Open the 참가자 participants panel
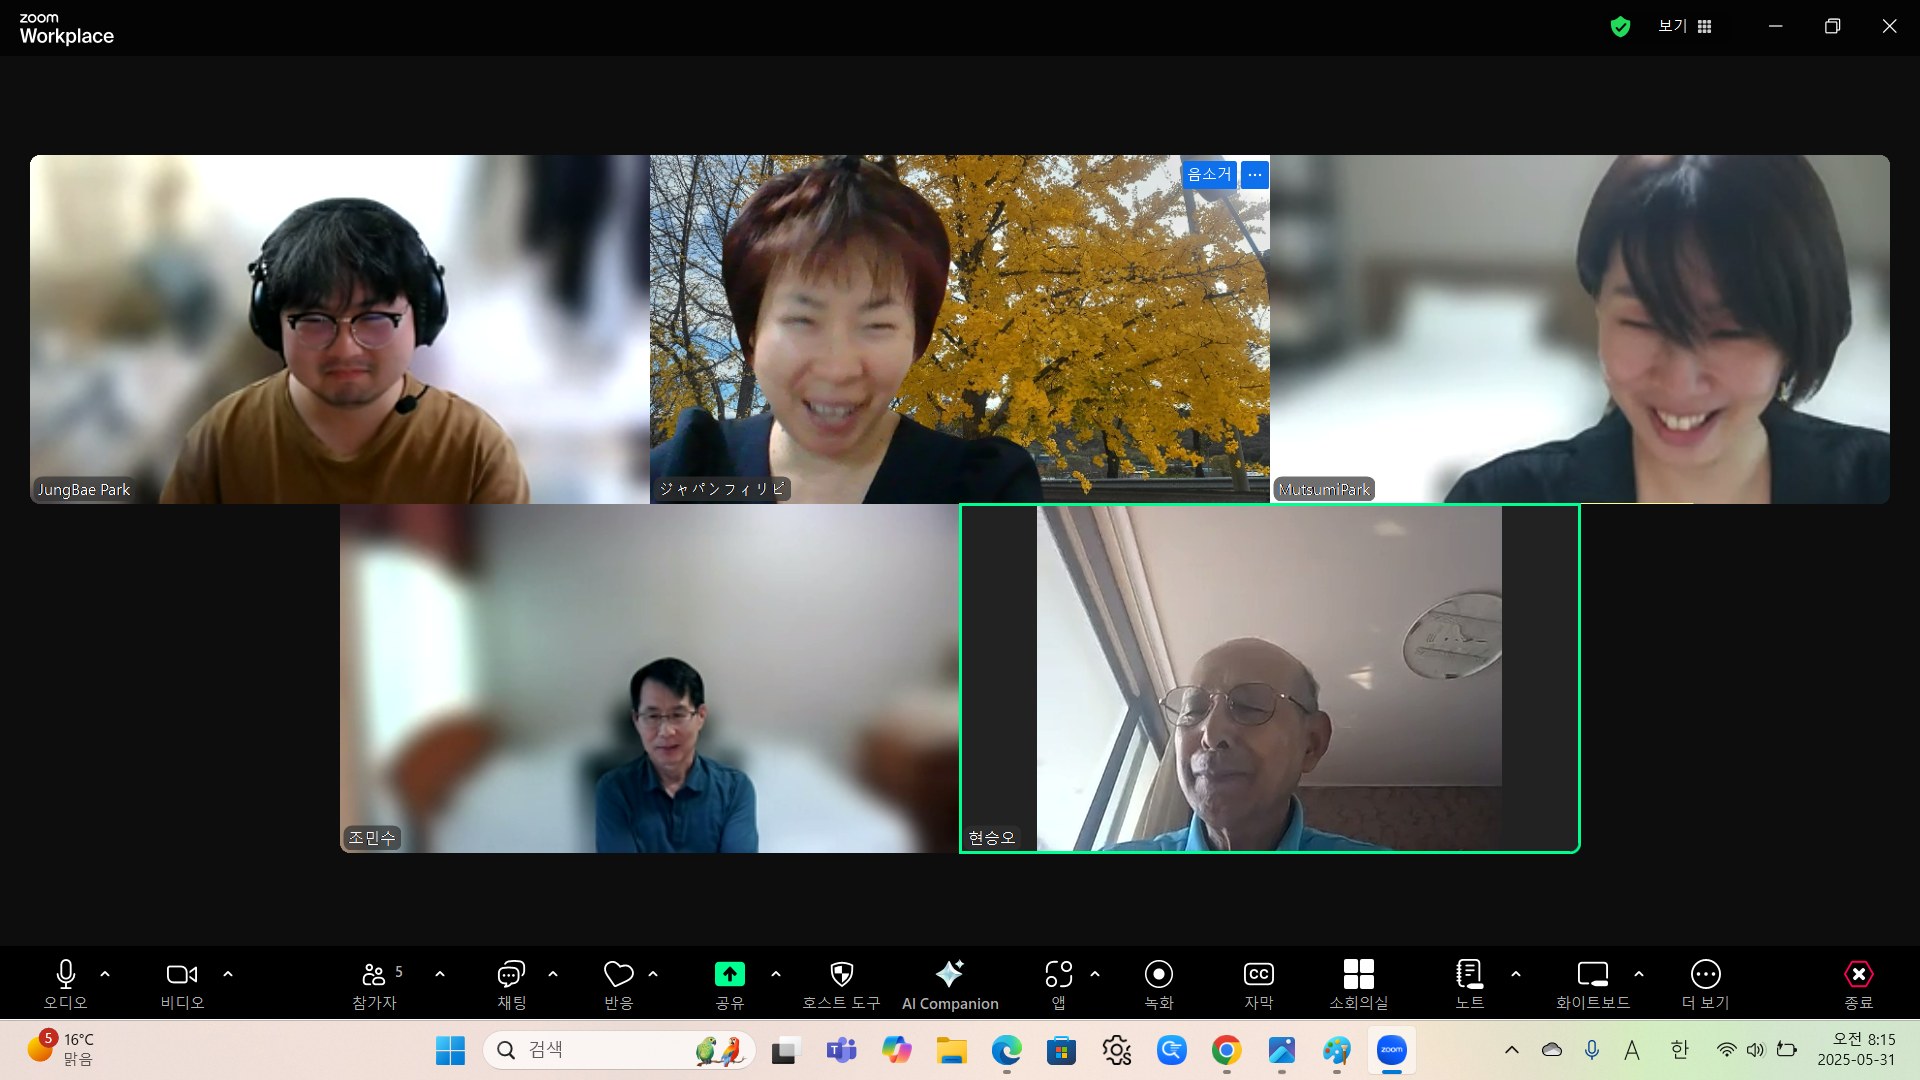 pyautogui.click(x=375, y=984)
